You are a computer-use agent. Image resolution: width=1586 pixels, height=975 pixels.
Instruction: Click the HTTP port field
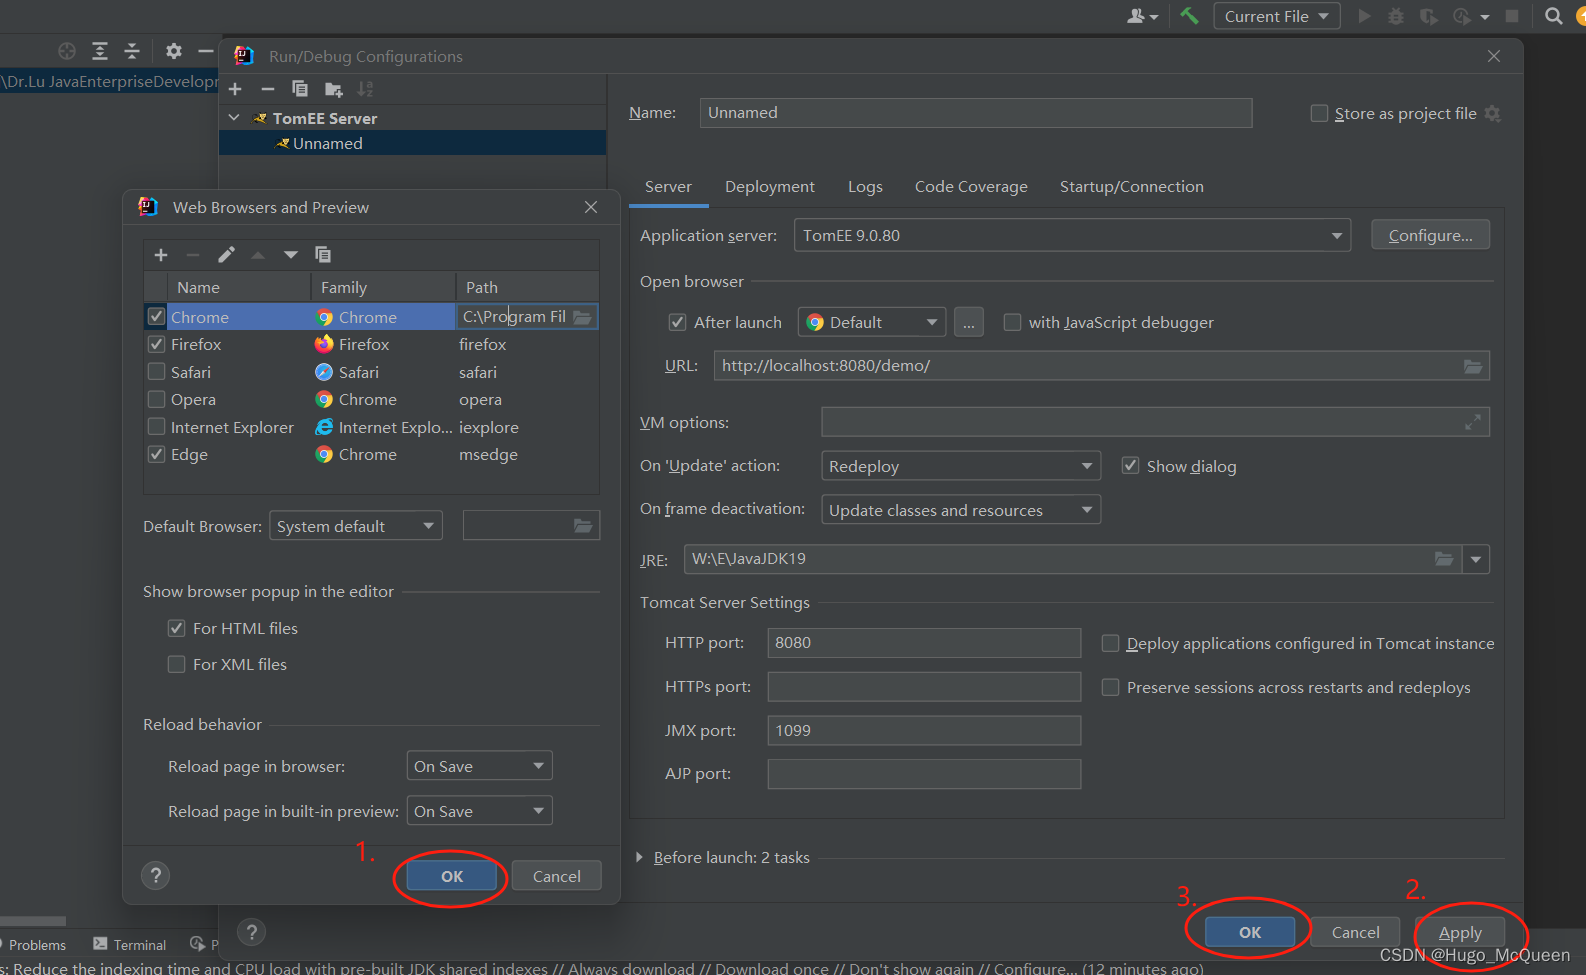(x=924, y=643)
